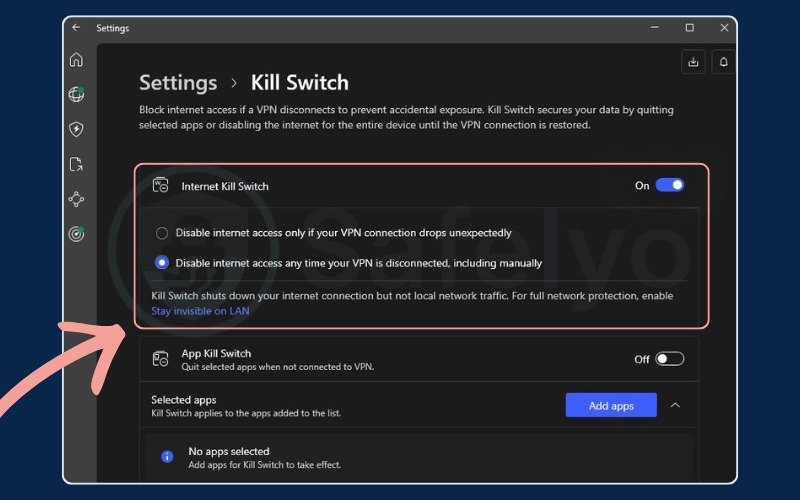This screenshot has width=800, height=500.
Task: Go to Settings in the breadcrumb
Action: point(178,83)
